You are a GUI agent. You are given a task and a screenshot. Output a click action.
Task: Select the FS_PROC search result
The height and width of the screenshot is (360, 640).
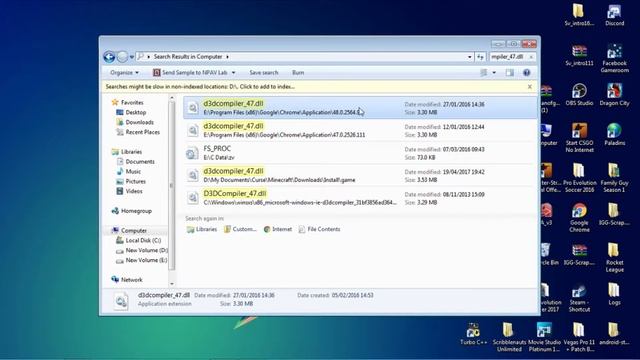point(360,153)
